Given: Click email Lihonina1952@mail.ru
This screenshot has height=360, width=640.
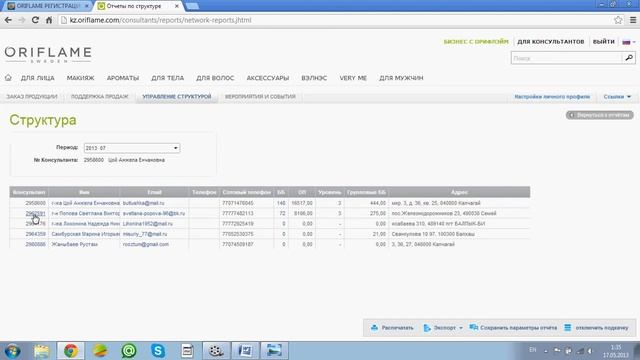Looking at the screenshot, I should [147, 224].
